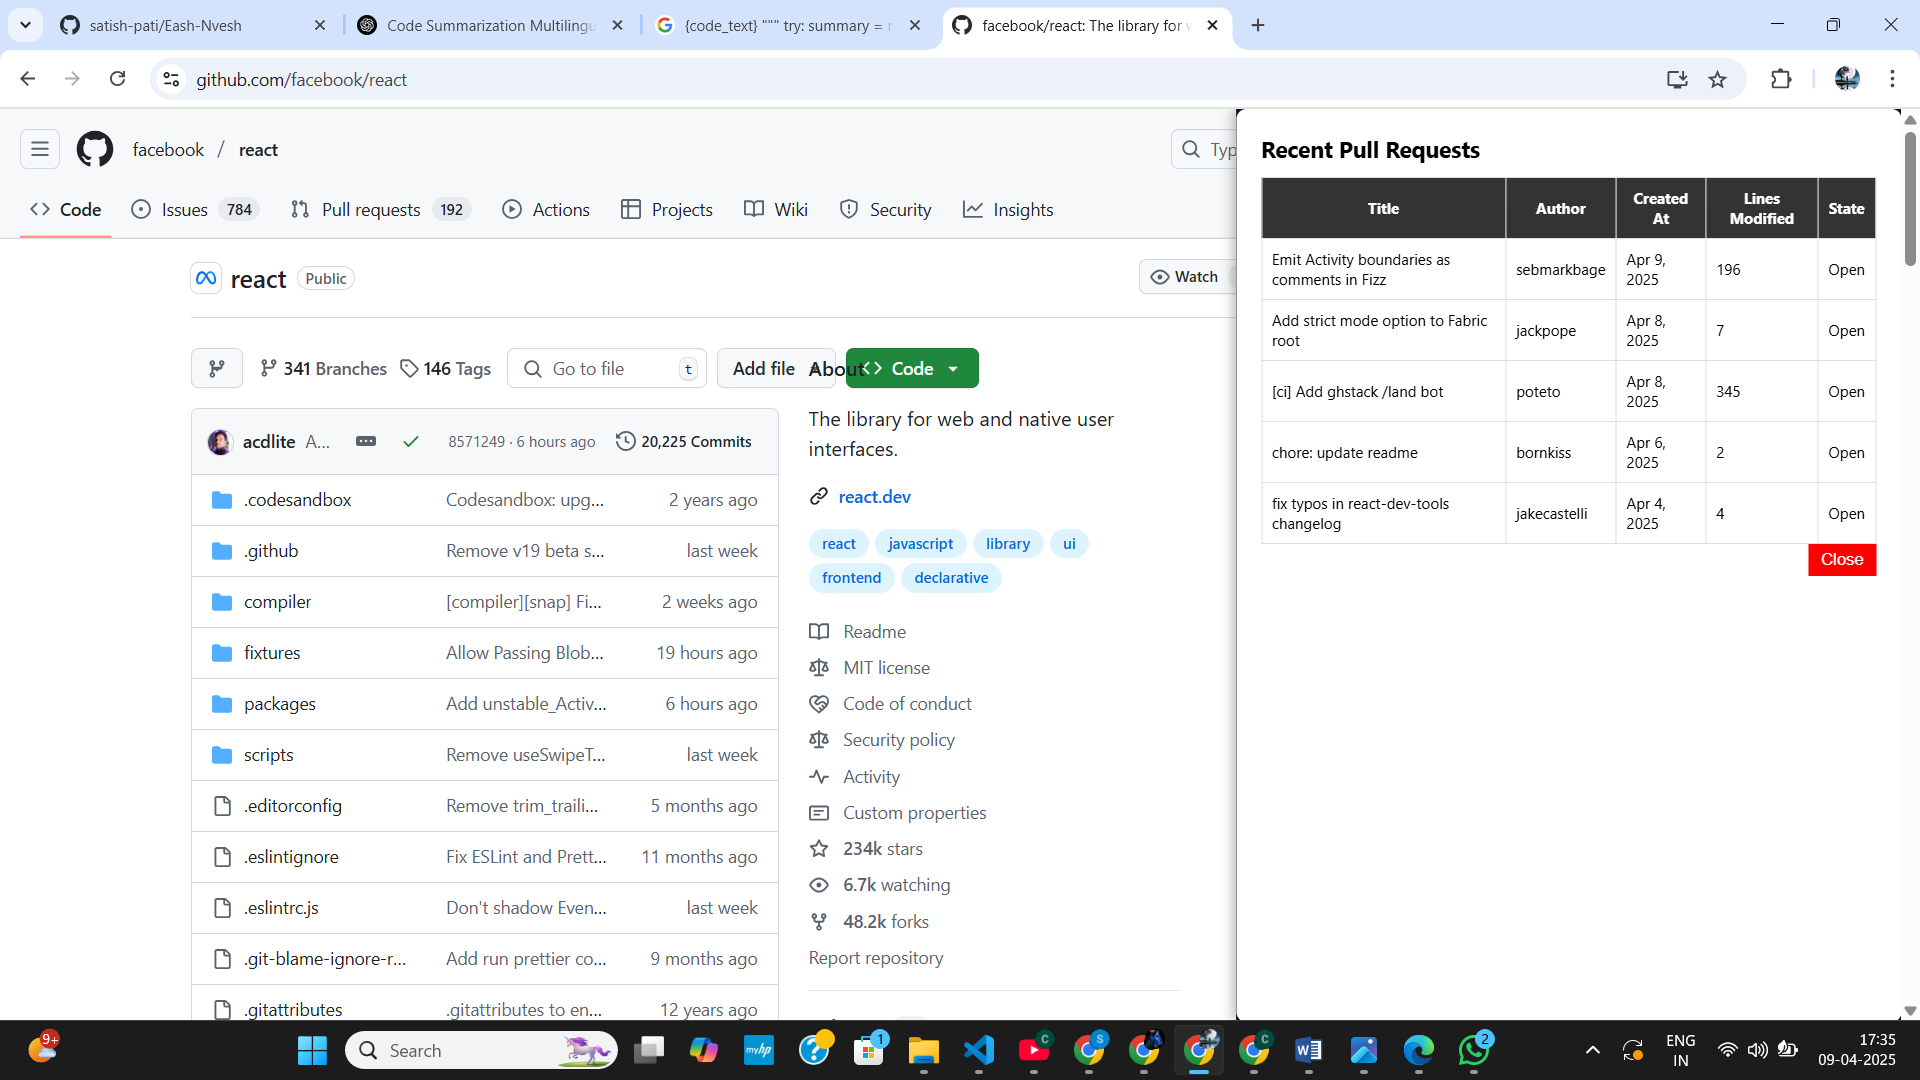Open the Wi-Fi network tray icon
The width and height of the screenshot is (1920, 1080).
click(1727, 1050)
